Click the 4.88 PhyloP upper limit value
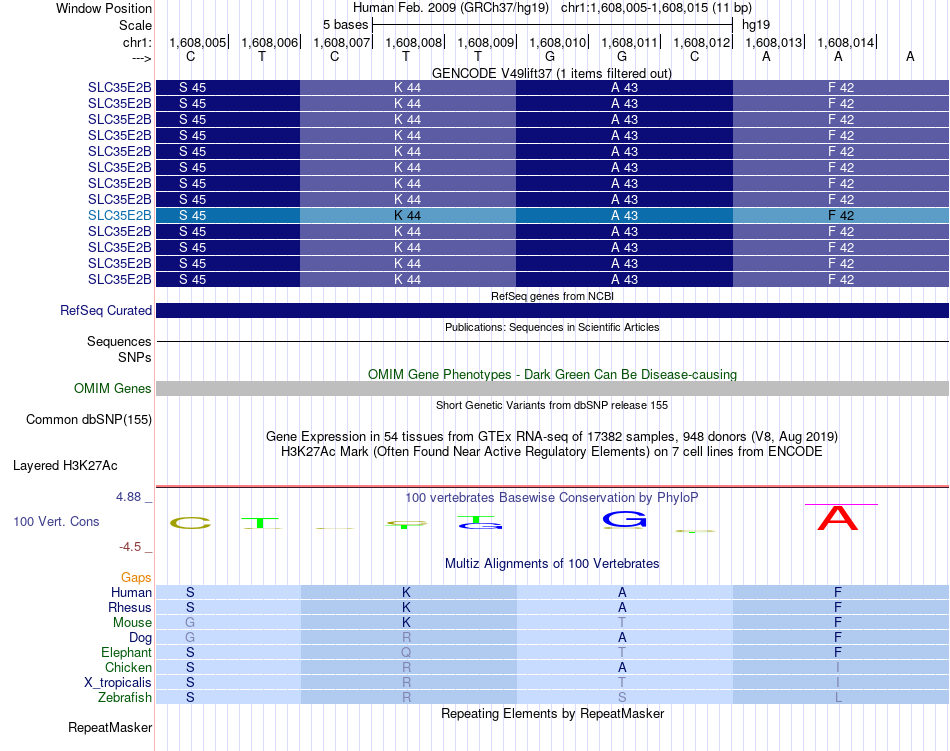 (128, 497)
